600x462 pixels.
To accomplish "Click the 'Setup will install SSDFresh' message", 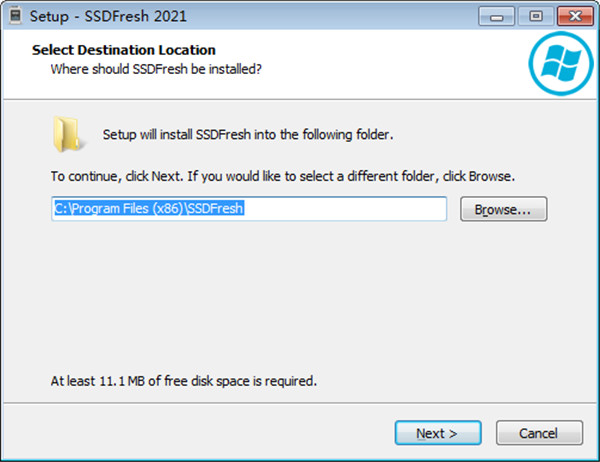I will [x=248, y=134].
